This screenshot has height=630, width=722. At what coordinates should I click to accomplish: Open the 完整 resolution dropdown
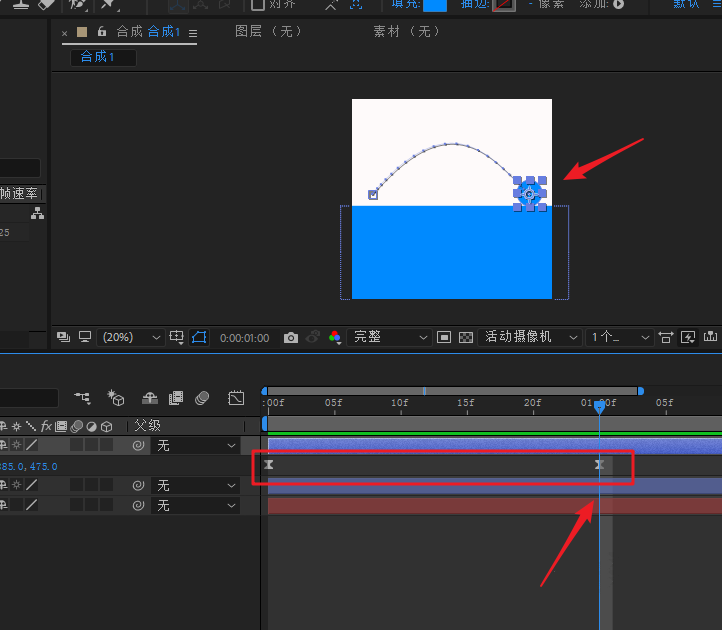coord(390,338)
